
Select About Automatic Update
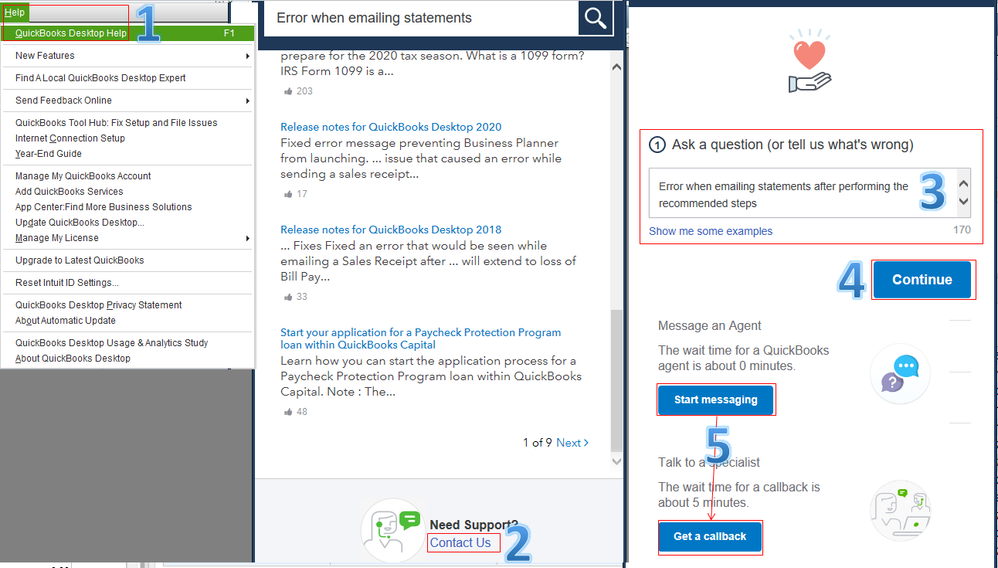coord(65,320)
